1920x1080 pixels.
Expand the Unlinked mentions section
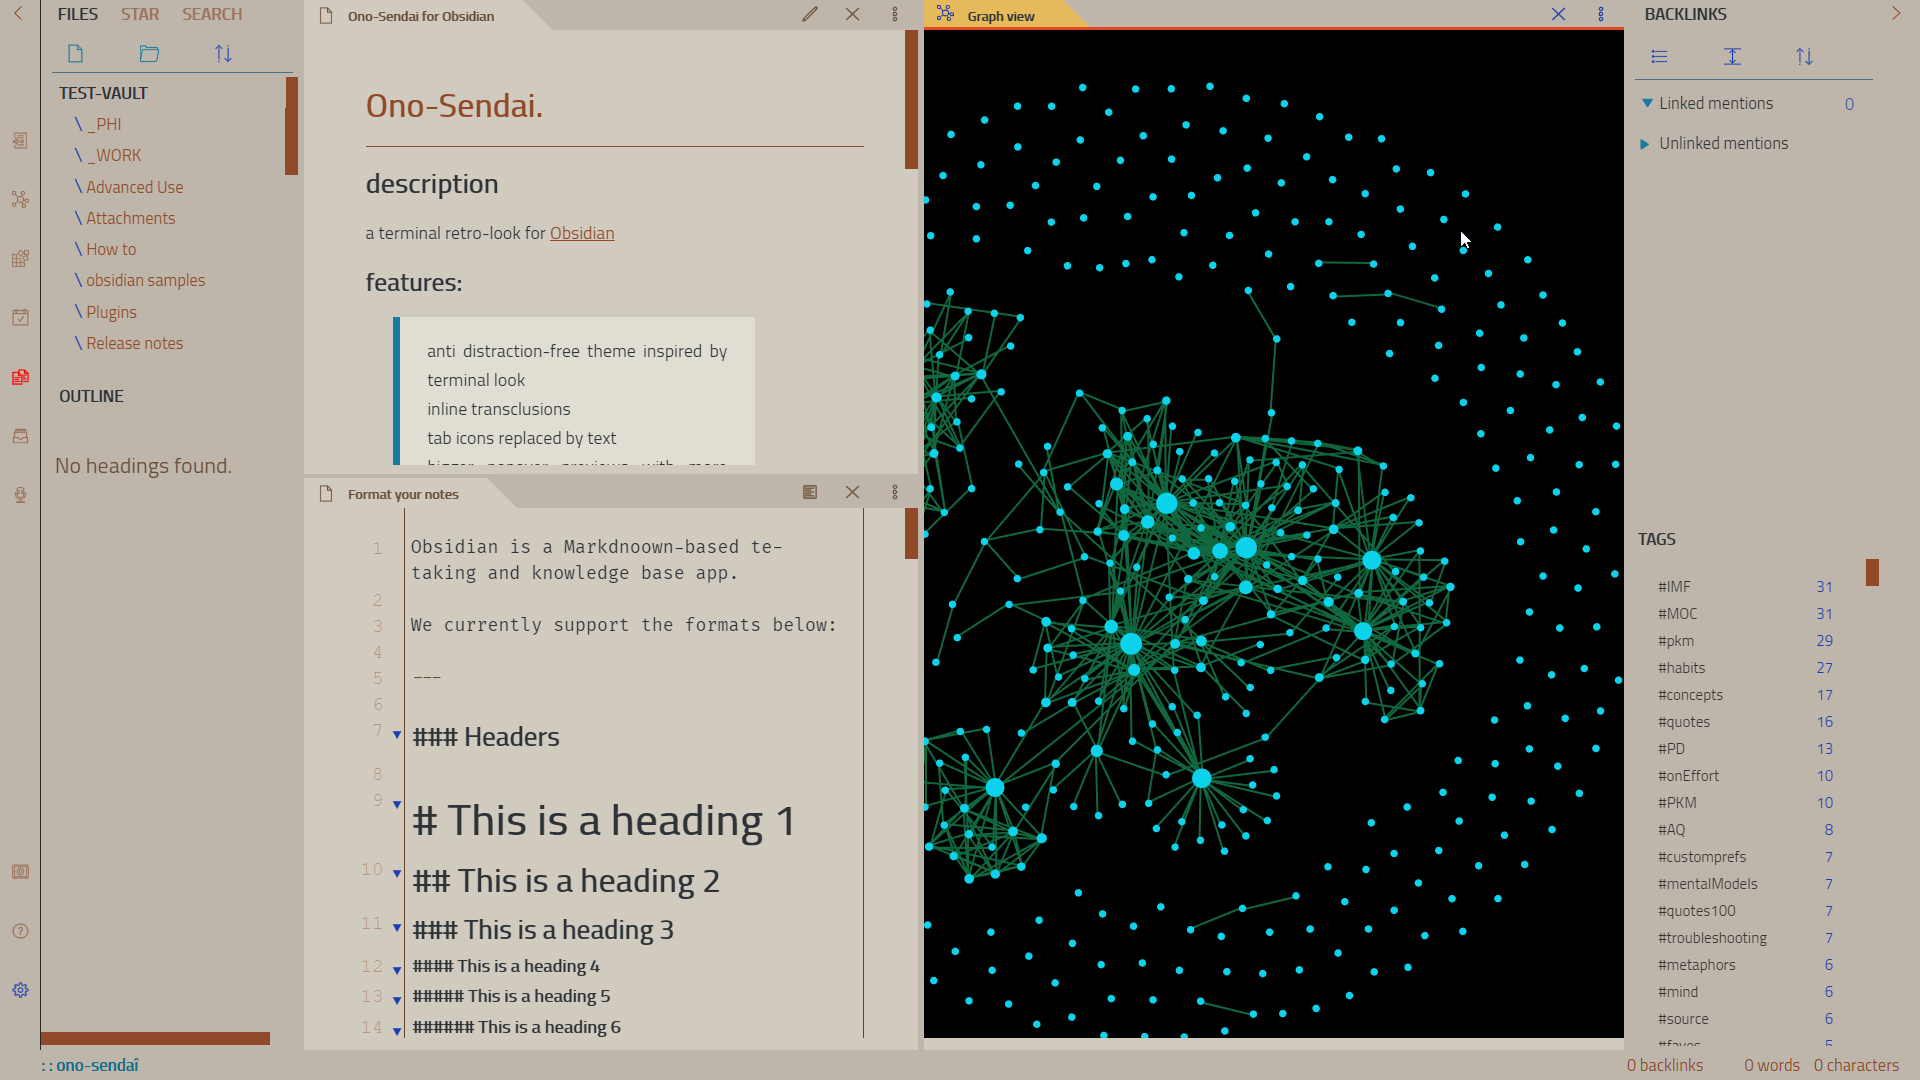tap(1645, 144)
